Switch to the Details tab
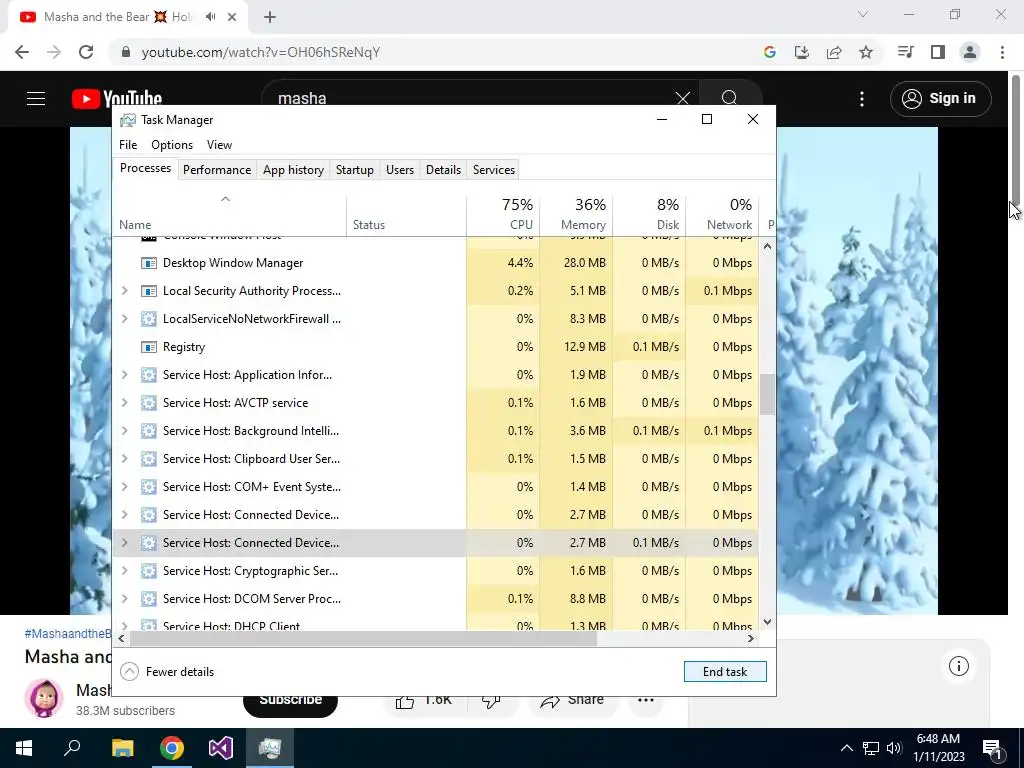Viewport: 1024px width, 768px height. tap(443, 170)
